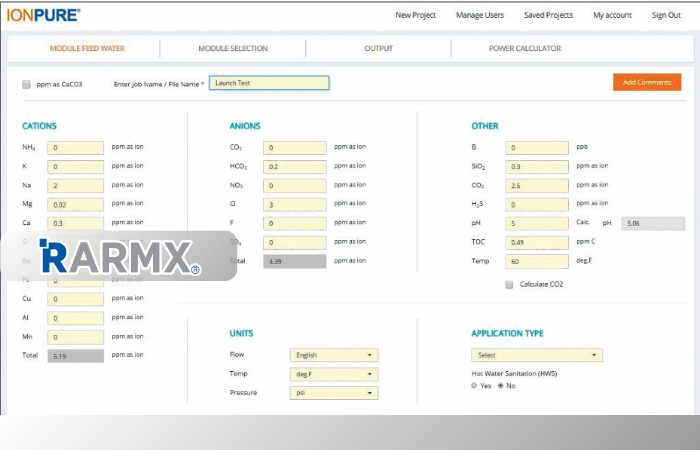700x450 pixels.
Task: Open the Flow units dropdown
Action: coord(333,355)
